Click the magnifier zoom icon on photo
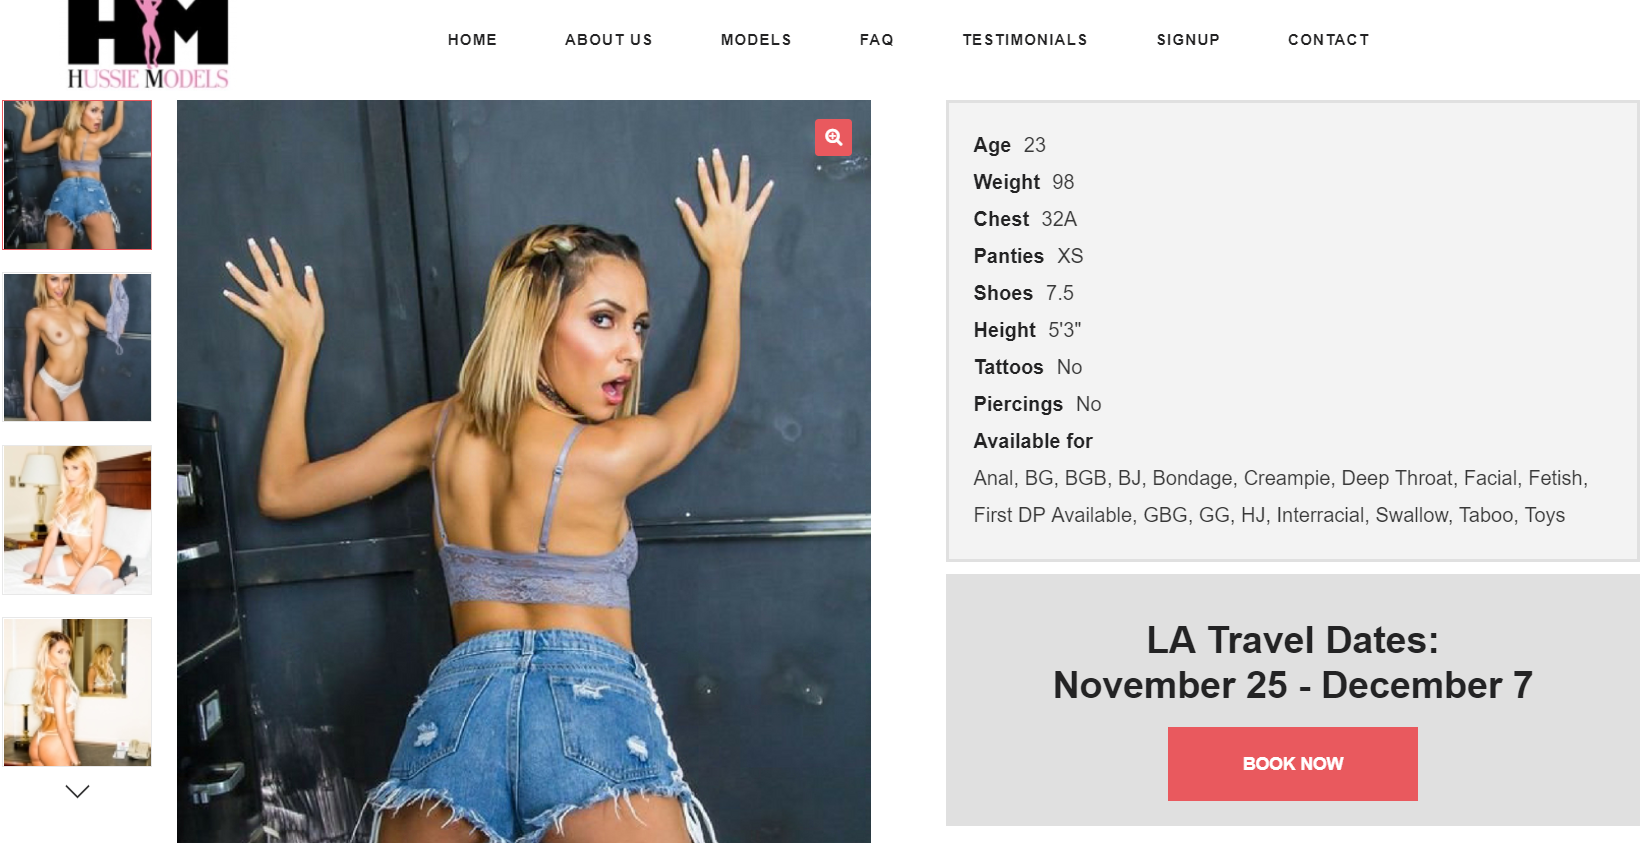 tap(833, 138)
